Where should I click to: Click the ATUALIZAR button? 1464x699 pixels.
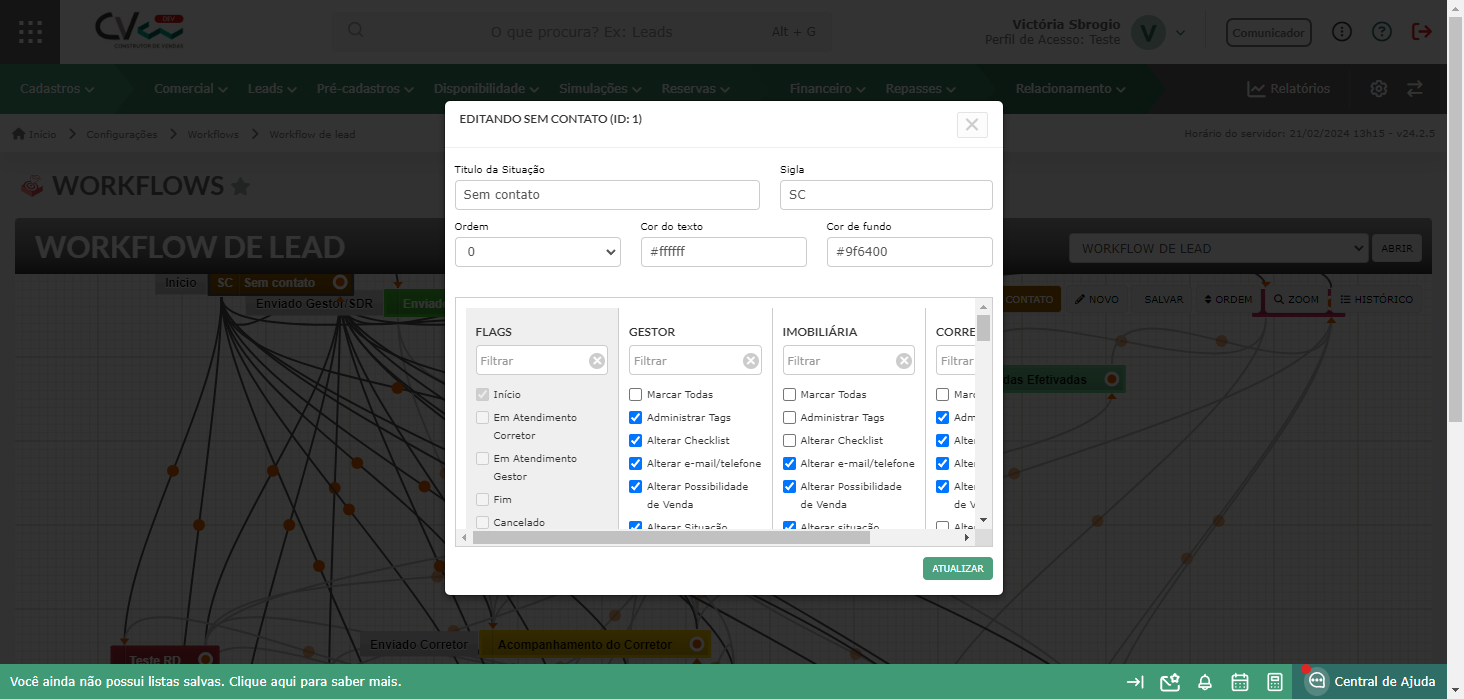tap(958, 569)
